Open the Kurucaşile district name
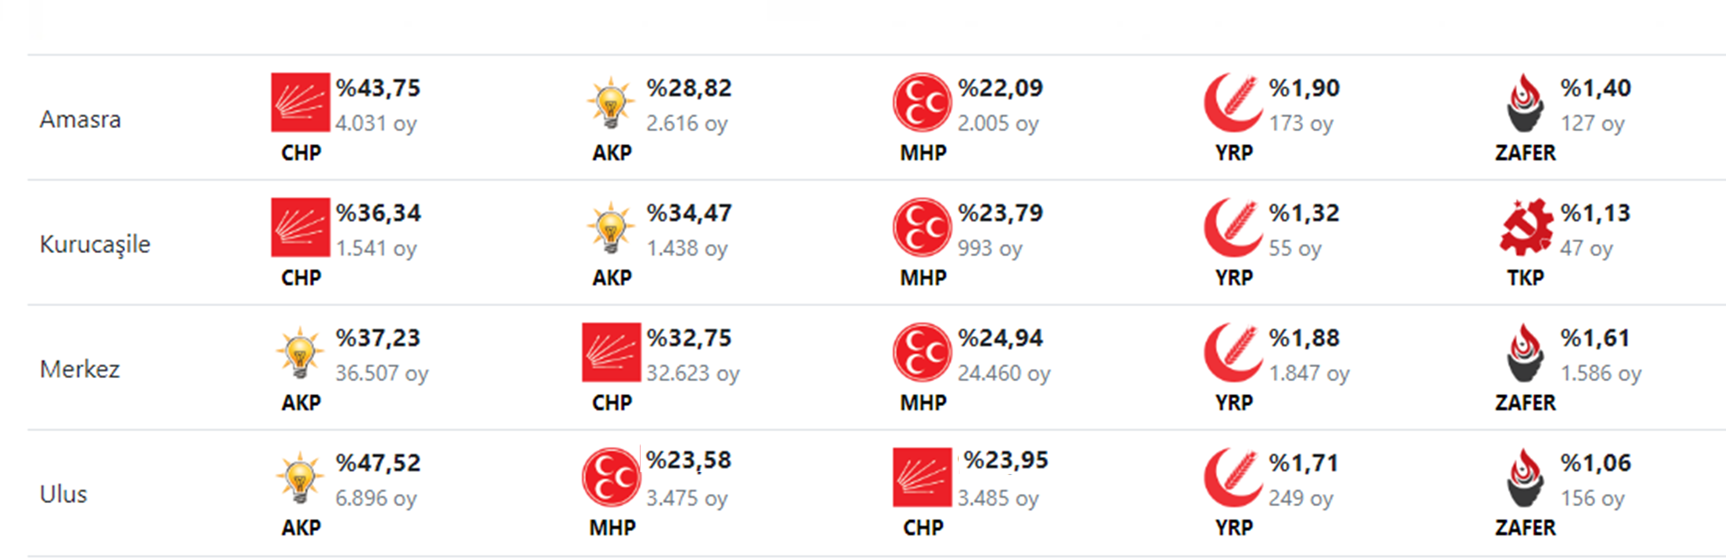This screenshot has height=560, width=1726. pos(95,245)
